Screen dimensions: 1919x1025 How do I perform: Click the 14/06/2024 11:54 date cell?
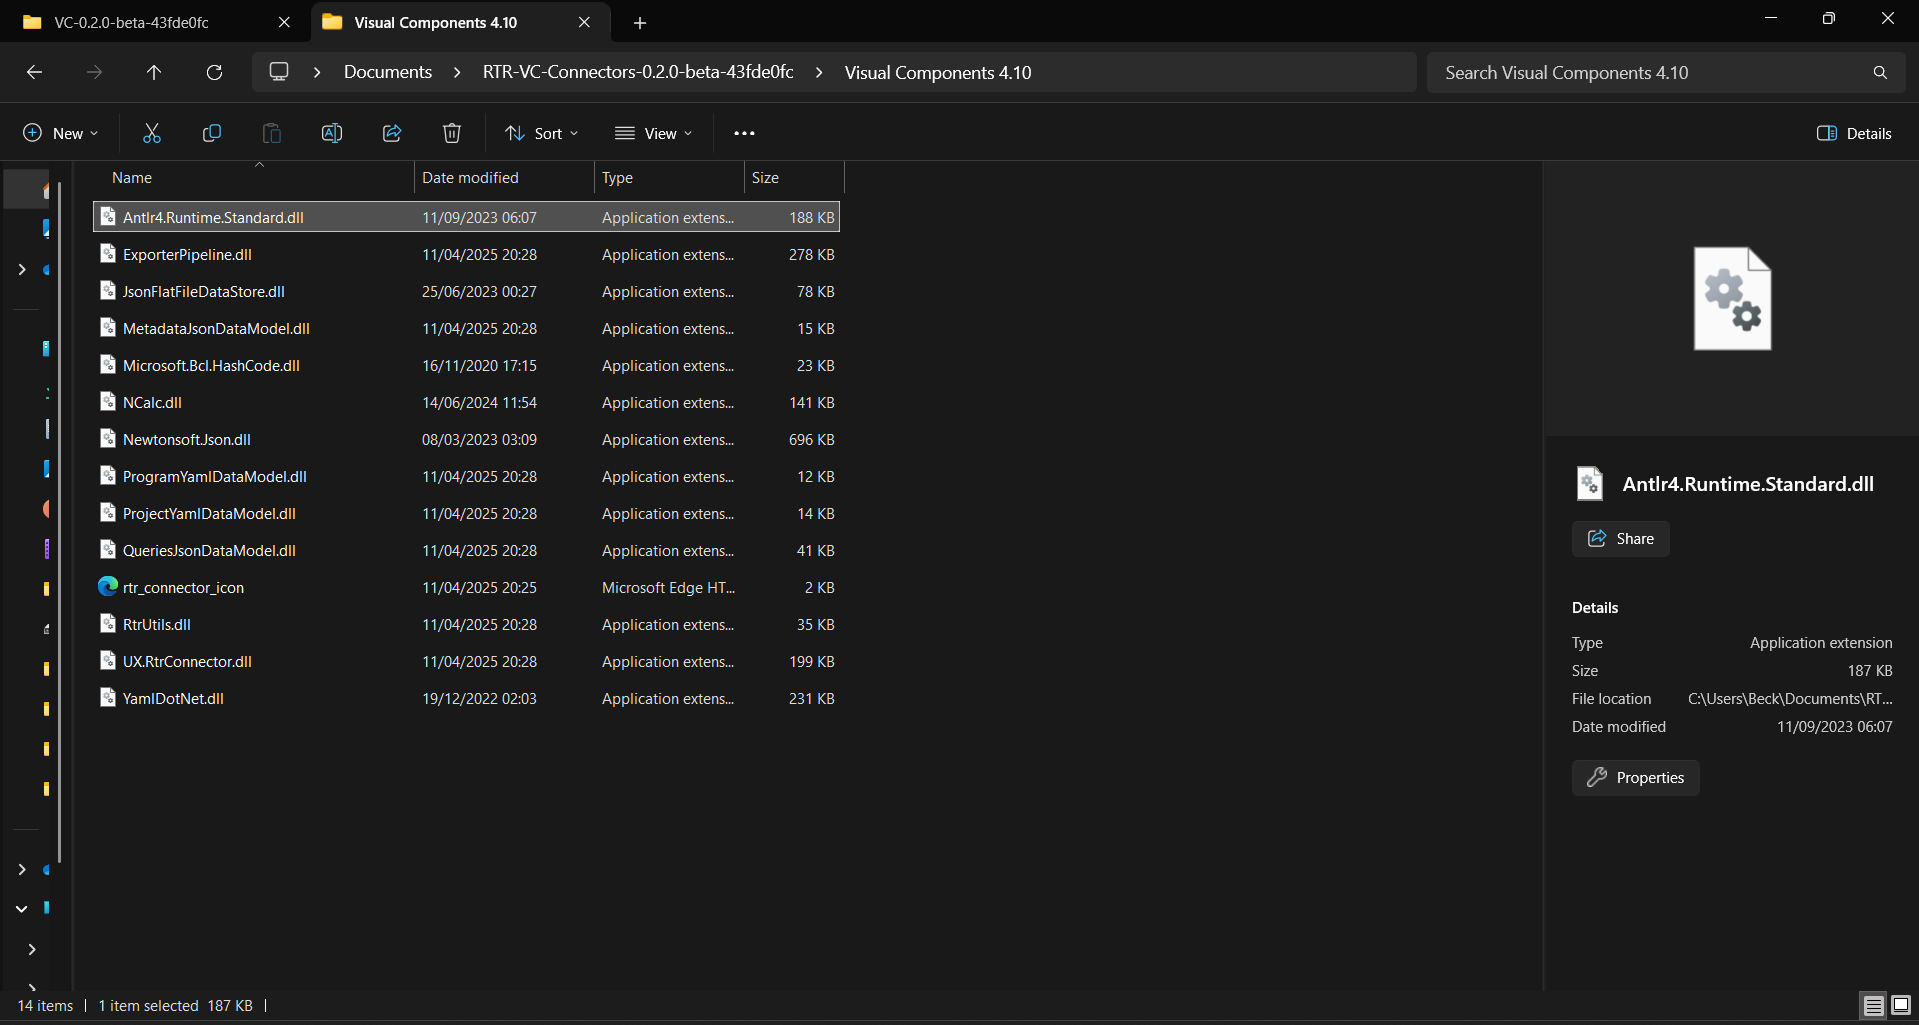click(479, 402)
